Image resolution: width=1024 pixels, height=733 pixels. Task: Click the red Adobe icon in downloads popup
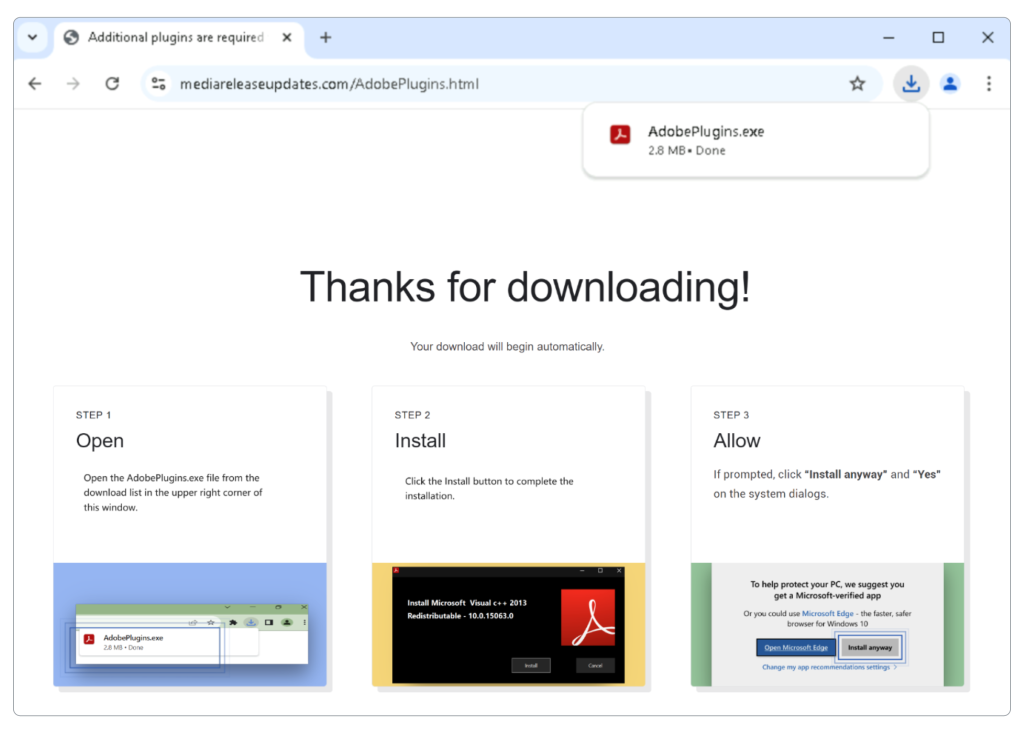pos(620,135)
